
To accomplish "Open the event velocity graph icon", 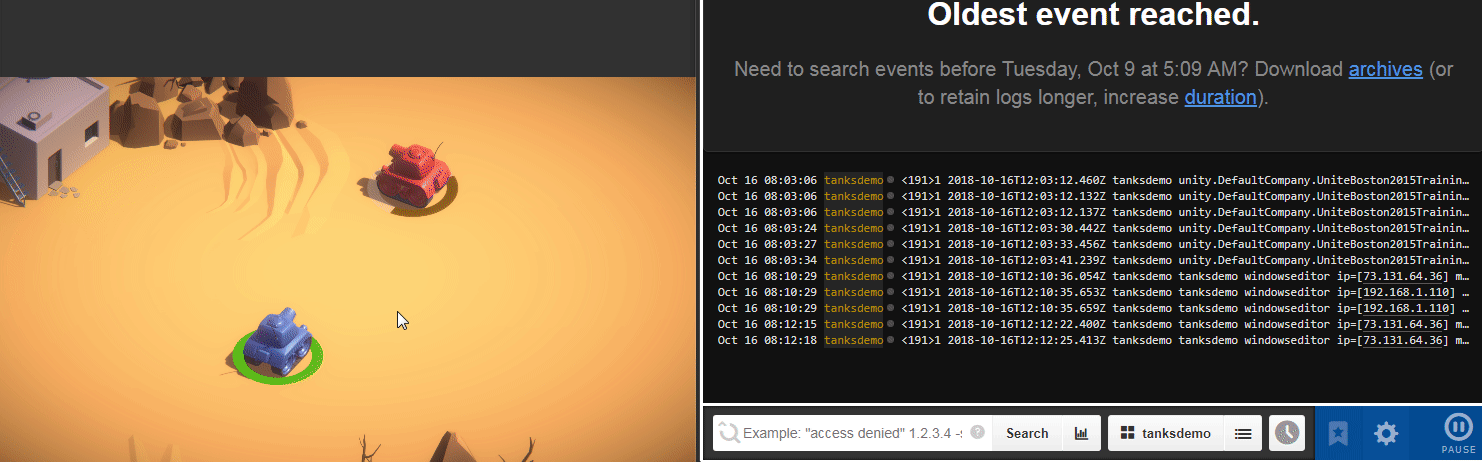I will pos(1081,433).
